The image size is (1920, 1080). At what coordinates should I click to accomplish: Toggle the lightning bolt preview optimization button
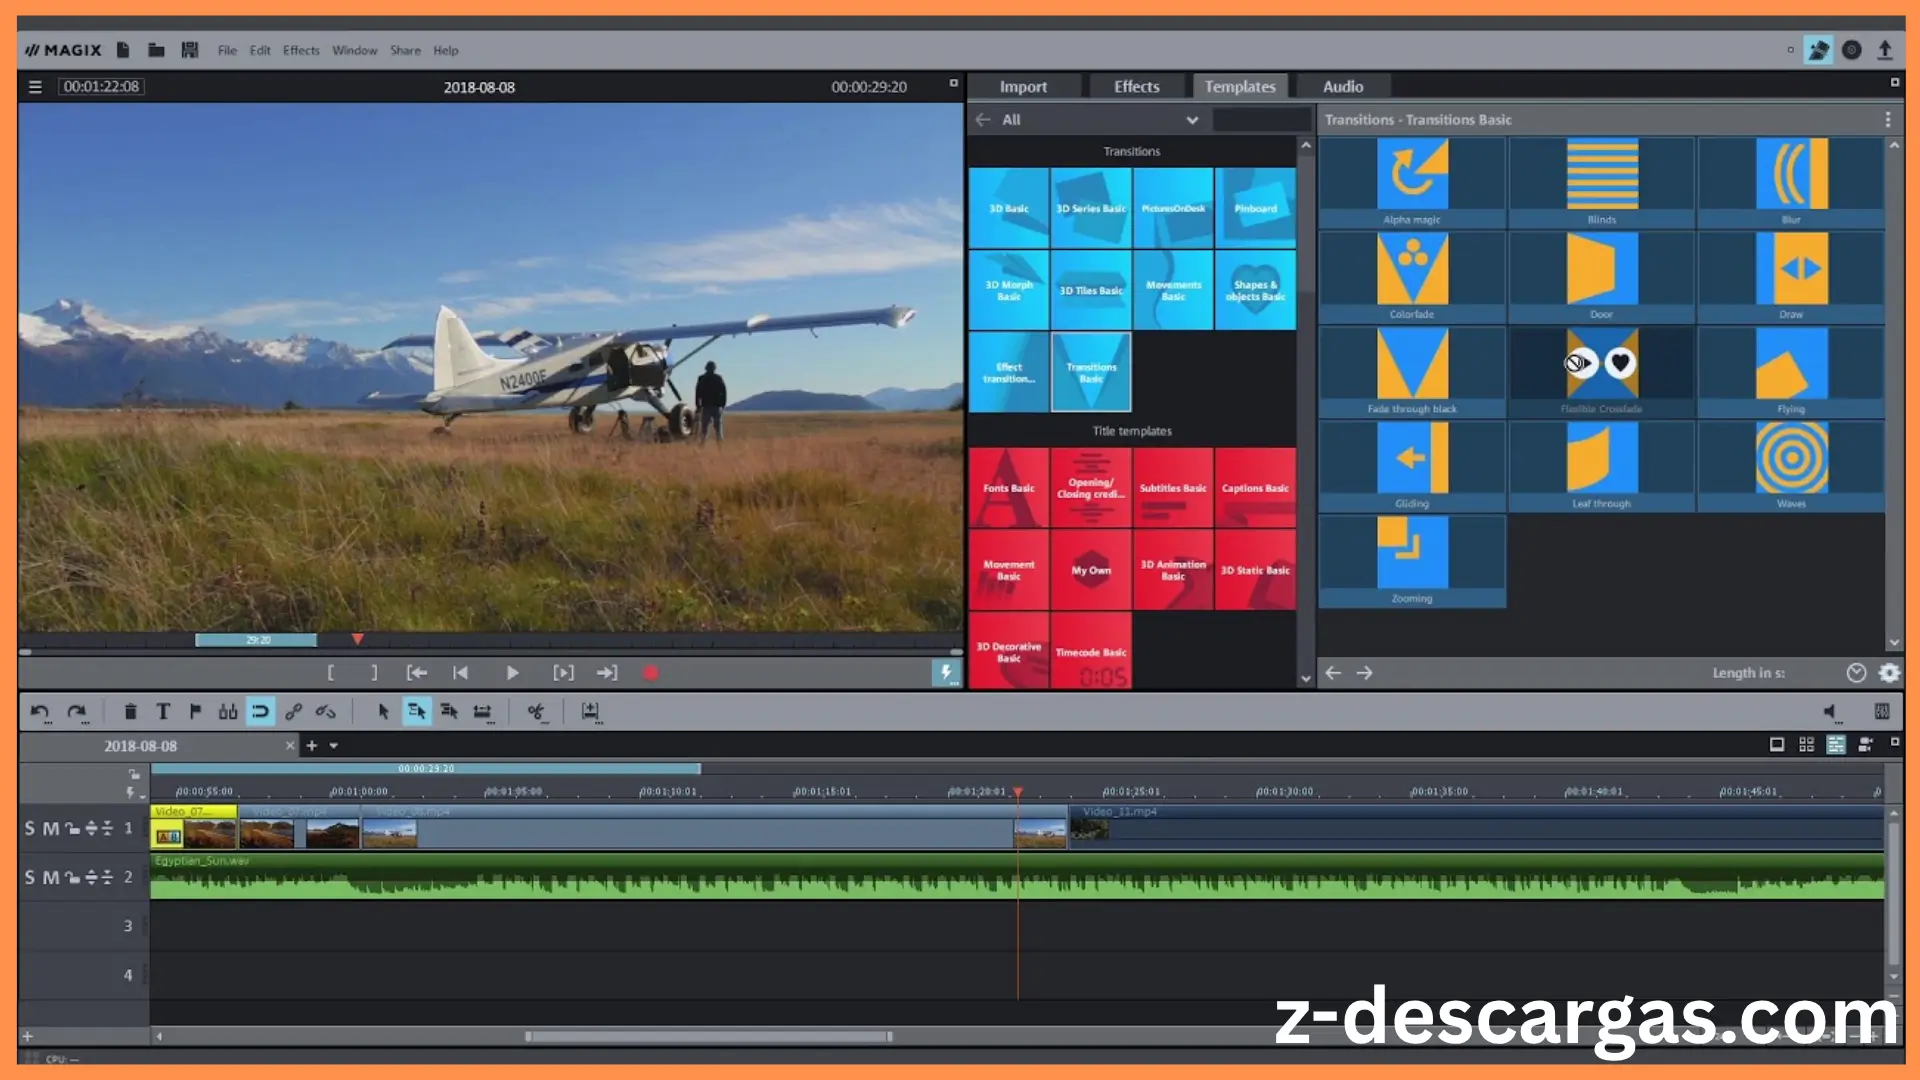tap(945, 673)
